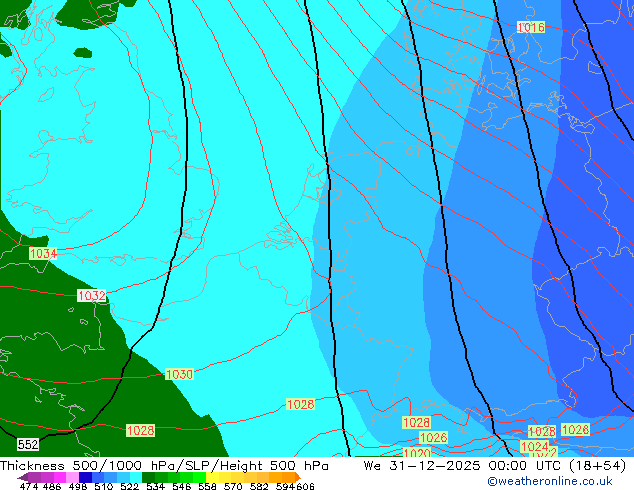This screenshot has width=634, height=490.
Task: Click the legend value 606
Action: pyautogui.click(x=305, y=486)
